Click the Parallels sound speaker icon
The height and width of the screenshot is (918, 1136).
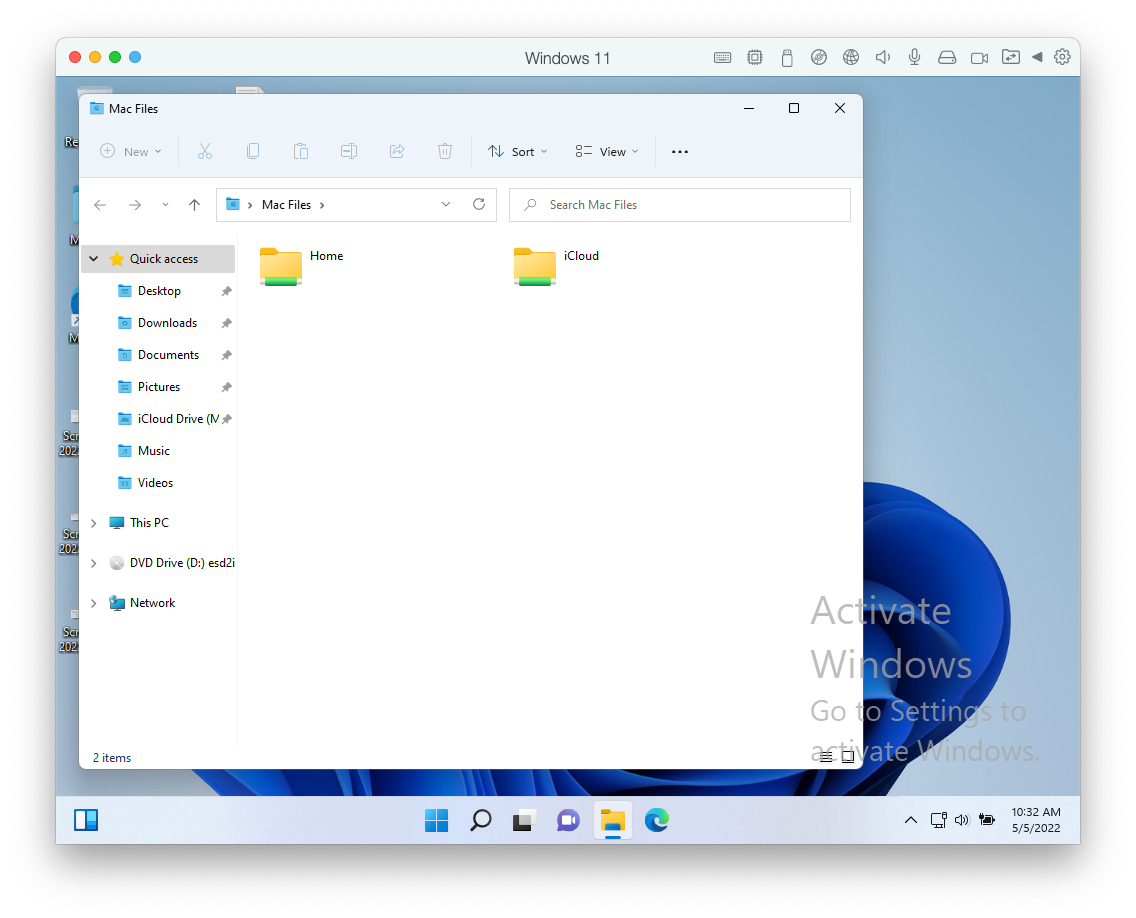pyautogui.click(x=882, y=57)
